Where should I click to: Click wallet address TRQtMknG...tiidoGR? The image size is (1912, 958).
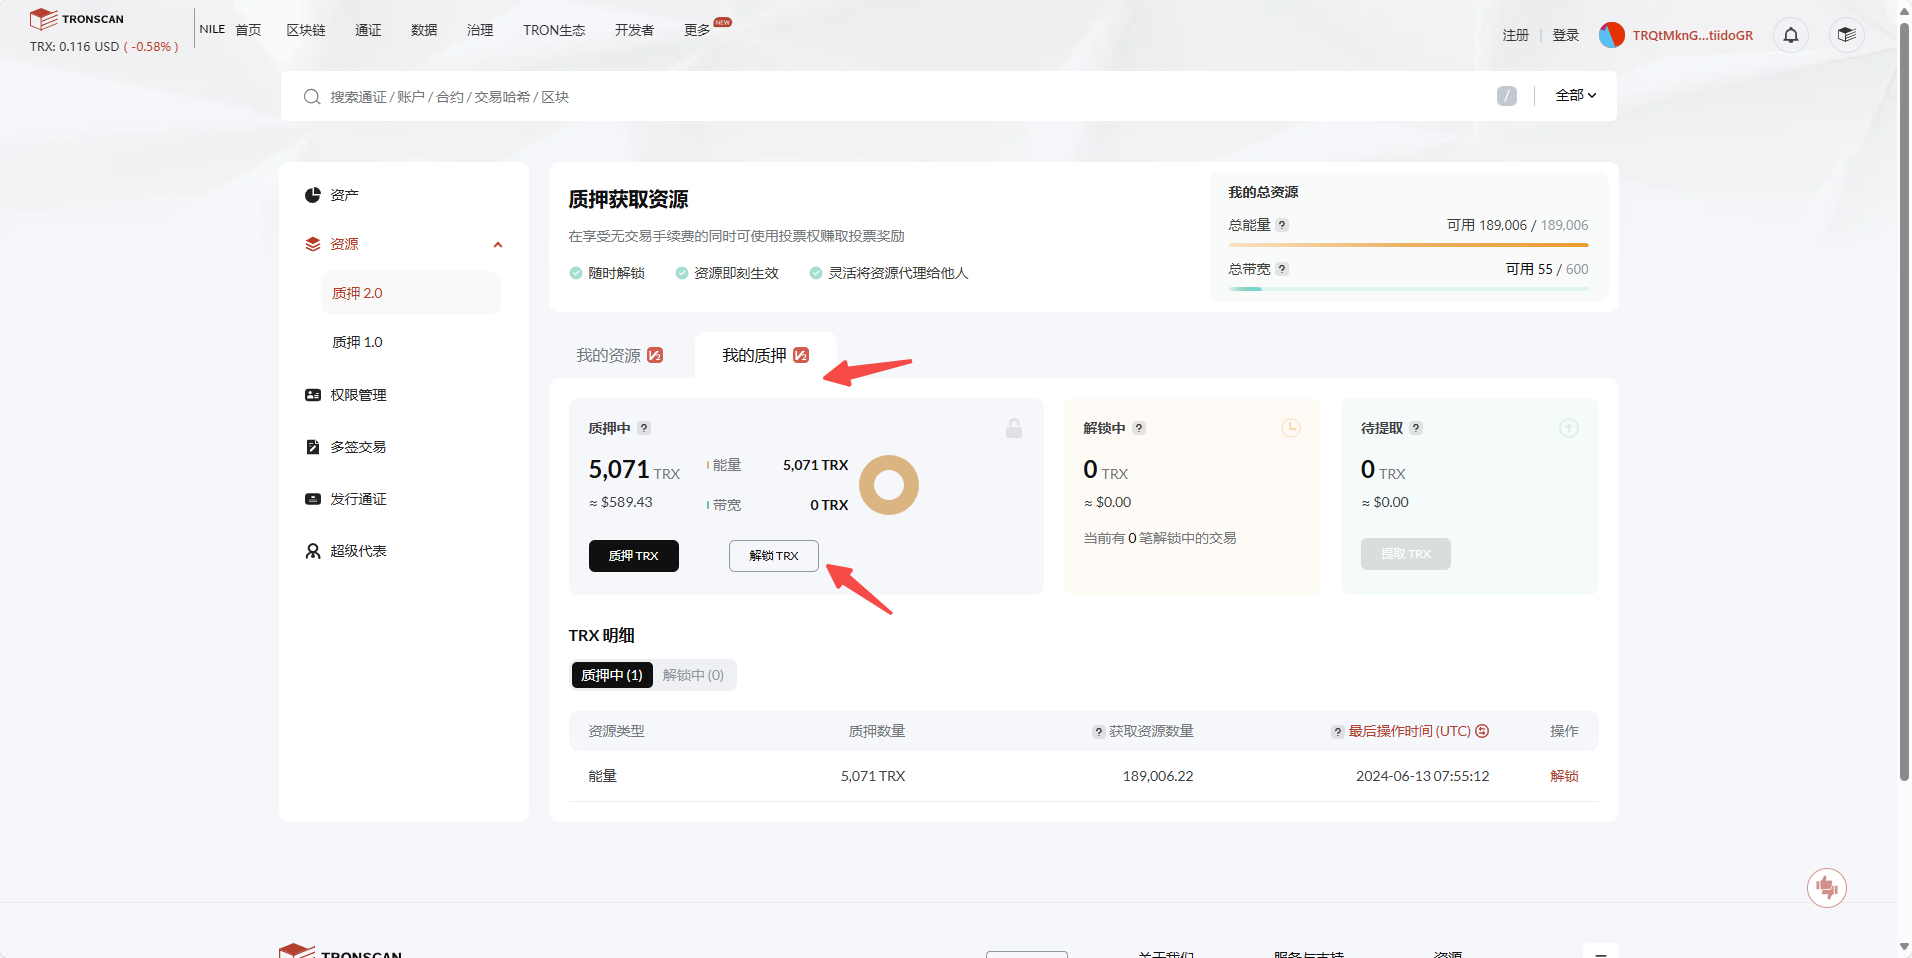(1693, 35)
